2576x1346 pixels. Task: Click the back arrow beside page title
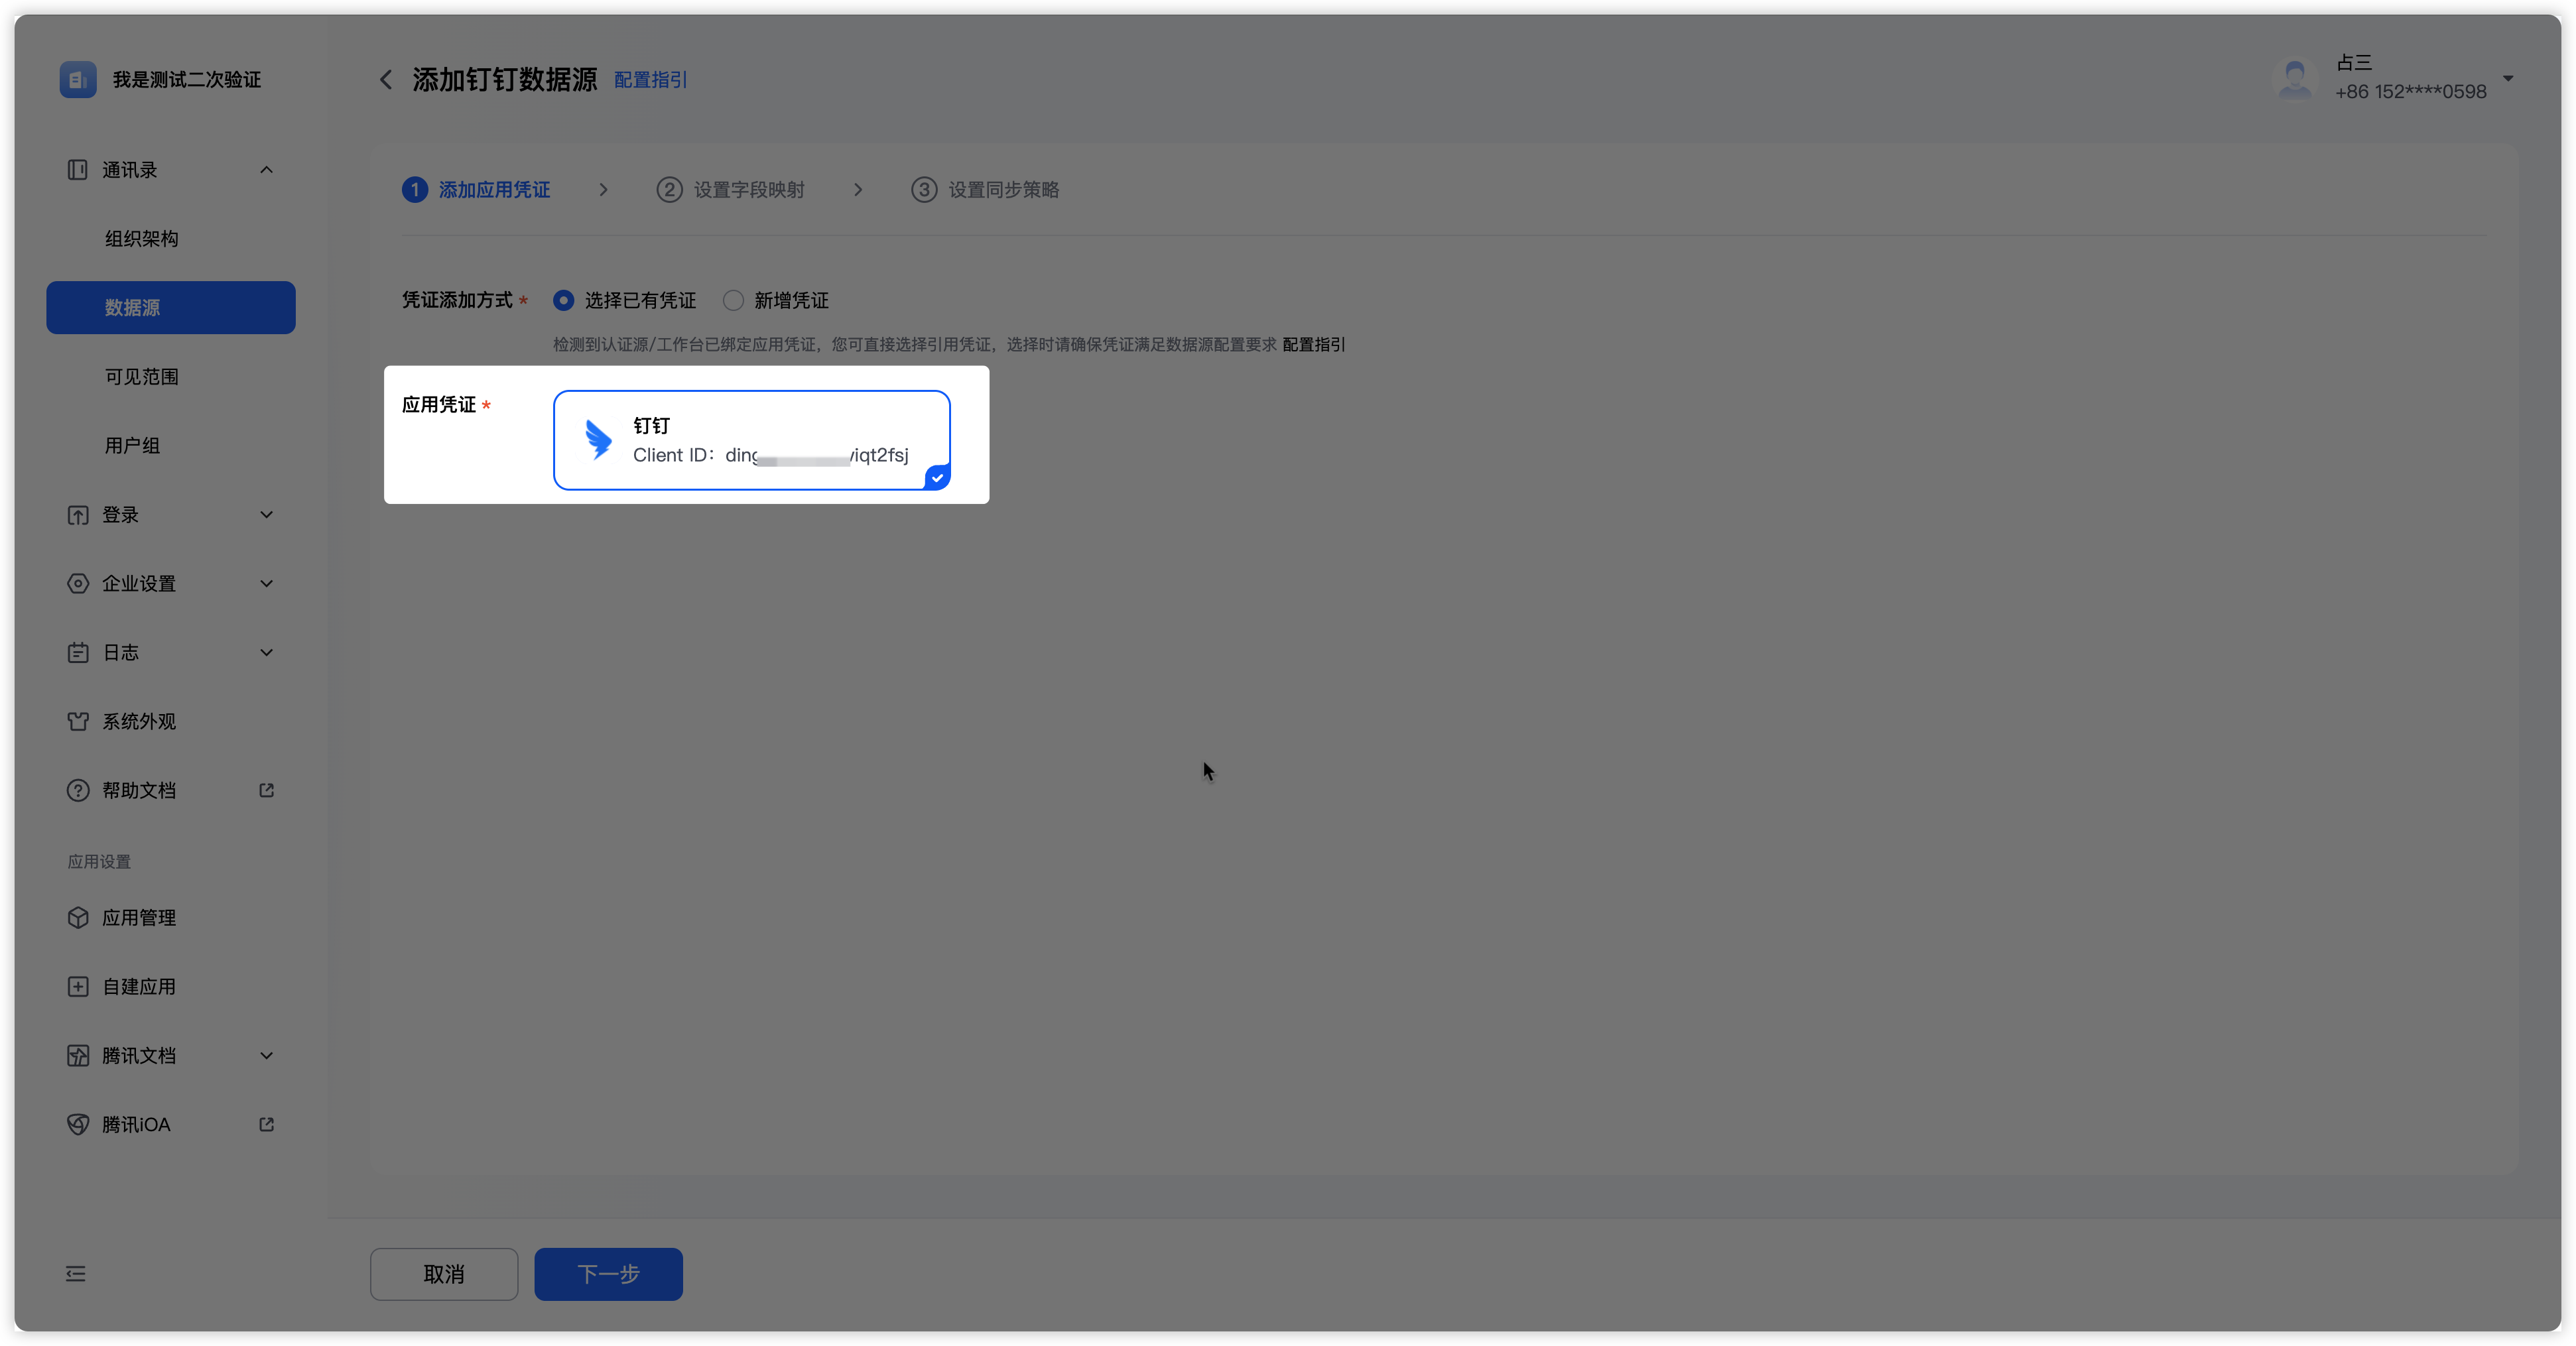tap(386, 80)
